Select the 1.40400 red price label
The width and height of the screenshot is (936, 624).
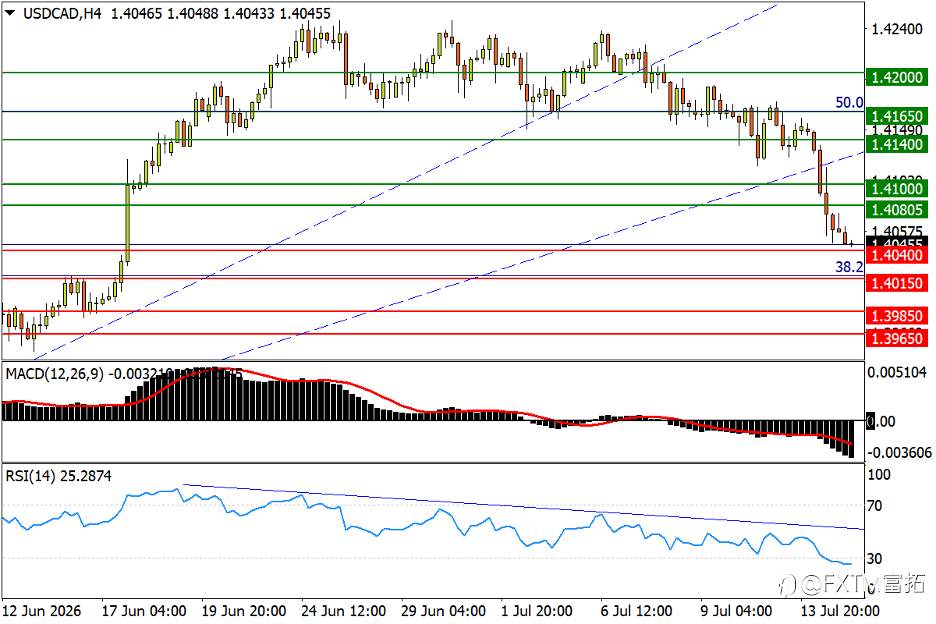[897, 255]
